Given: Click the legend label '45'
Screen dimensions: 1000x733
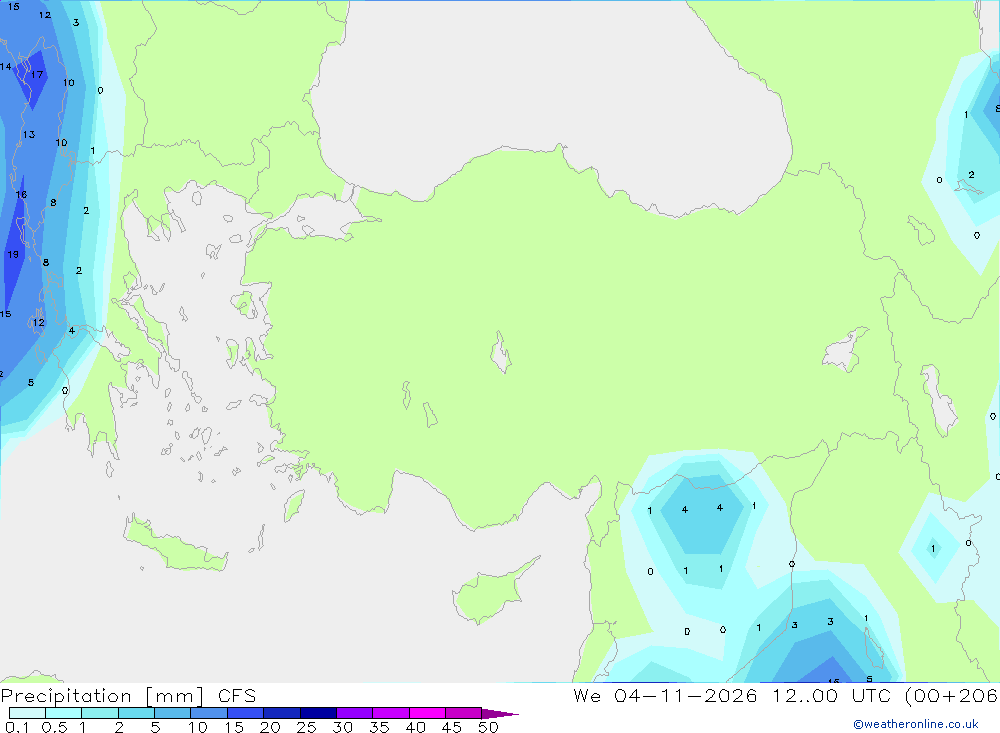Looking at the screenshot, I should [x=452, y=727].
